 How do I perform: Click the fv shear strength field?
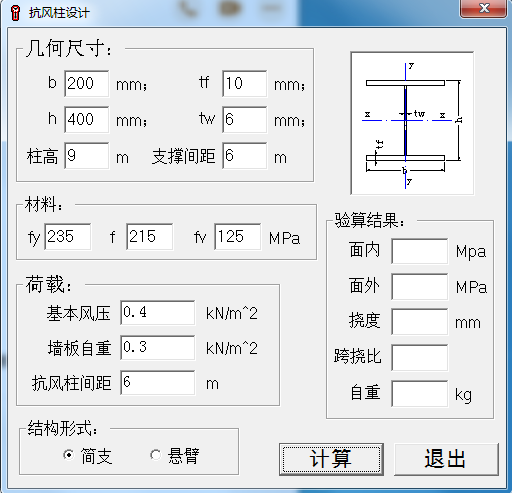238,237
